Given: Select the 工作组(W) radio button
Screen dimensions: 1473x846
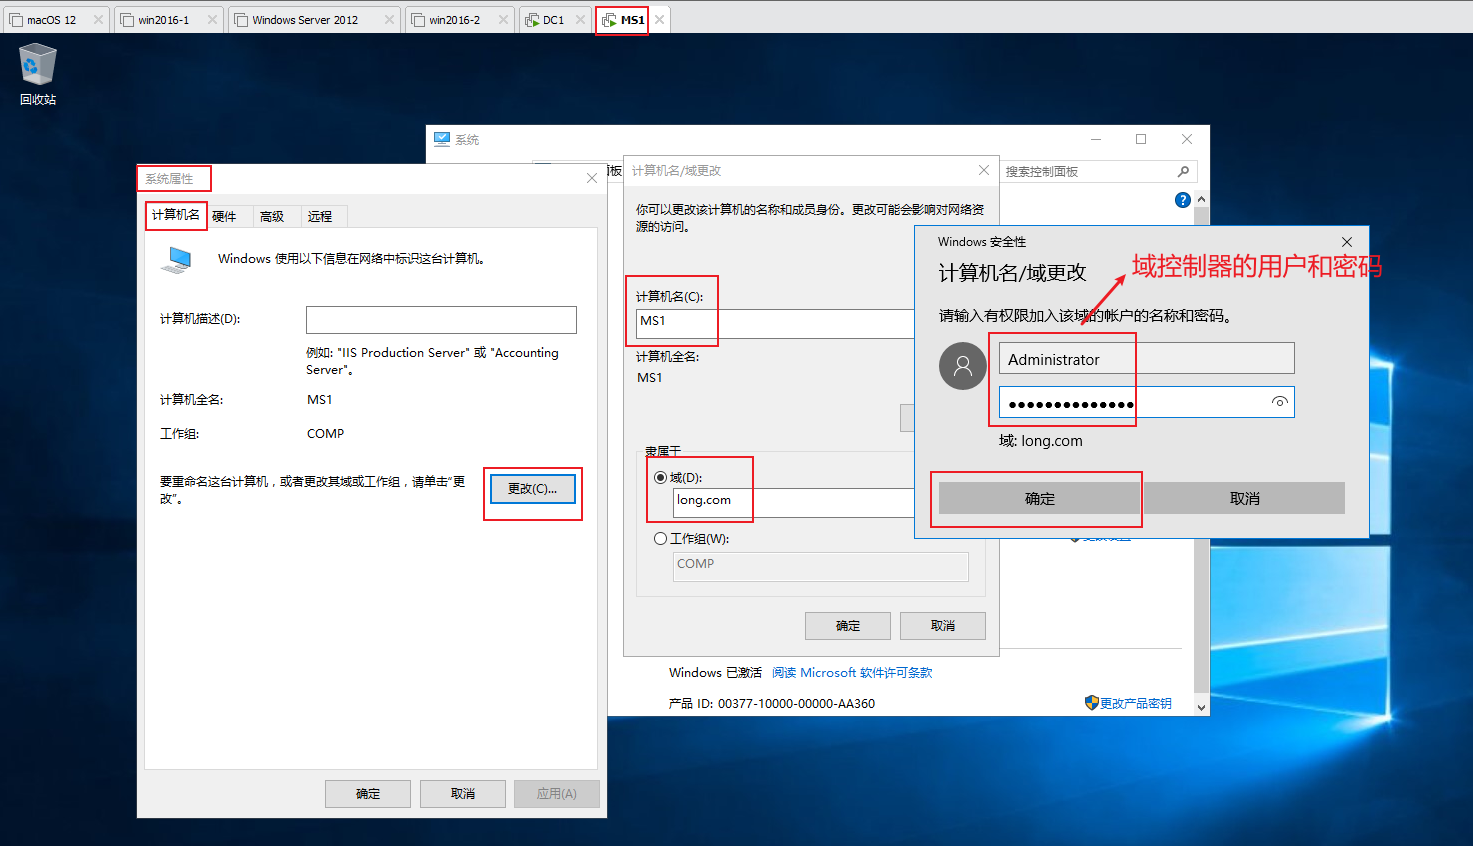Looking at the screenshot, I should tap(660, 538).
